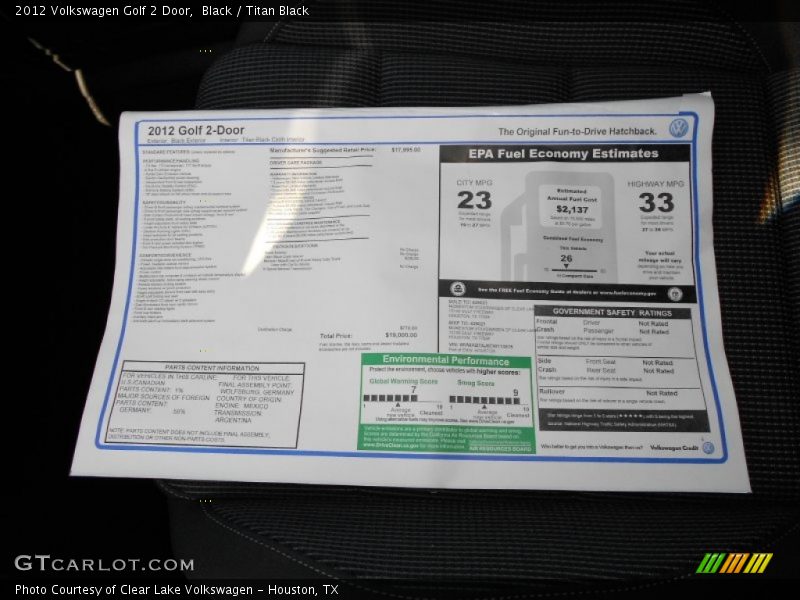
Task: Click the Global Warming Score bar
Action: (390, 398)
